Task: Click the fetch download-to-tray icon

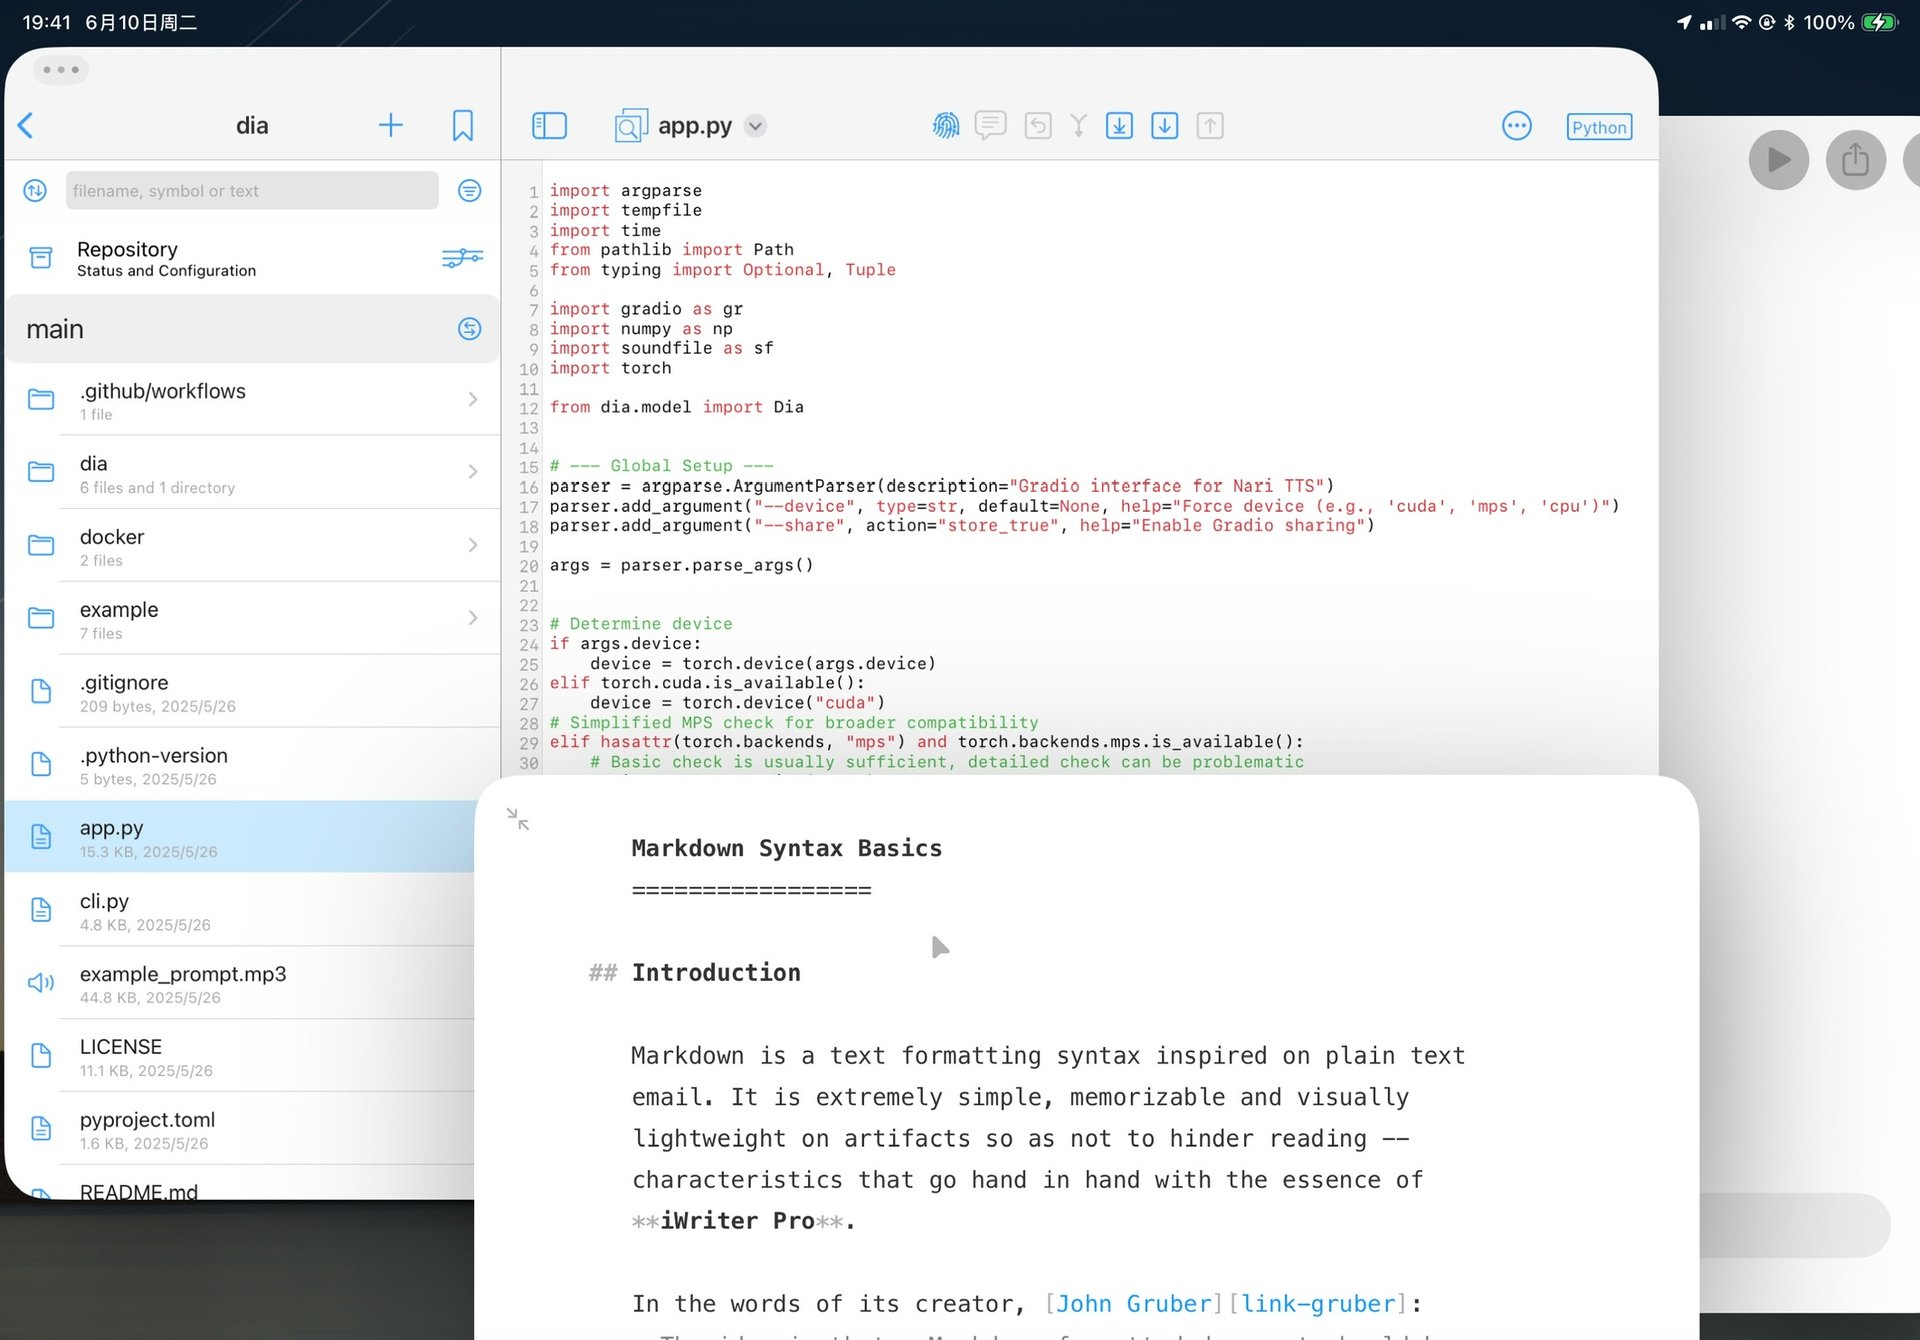Action: pos(1119,126)
